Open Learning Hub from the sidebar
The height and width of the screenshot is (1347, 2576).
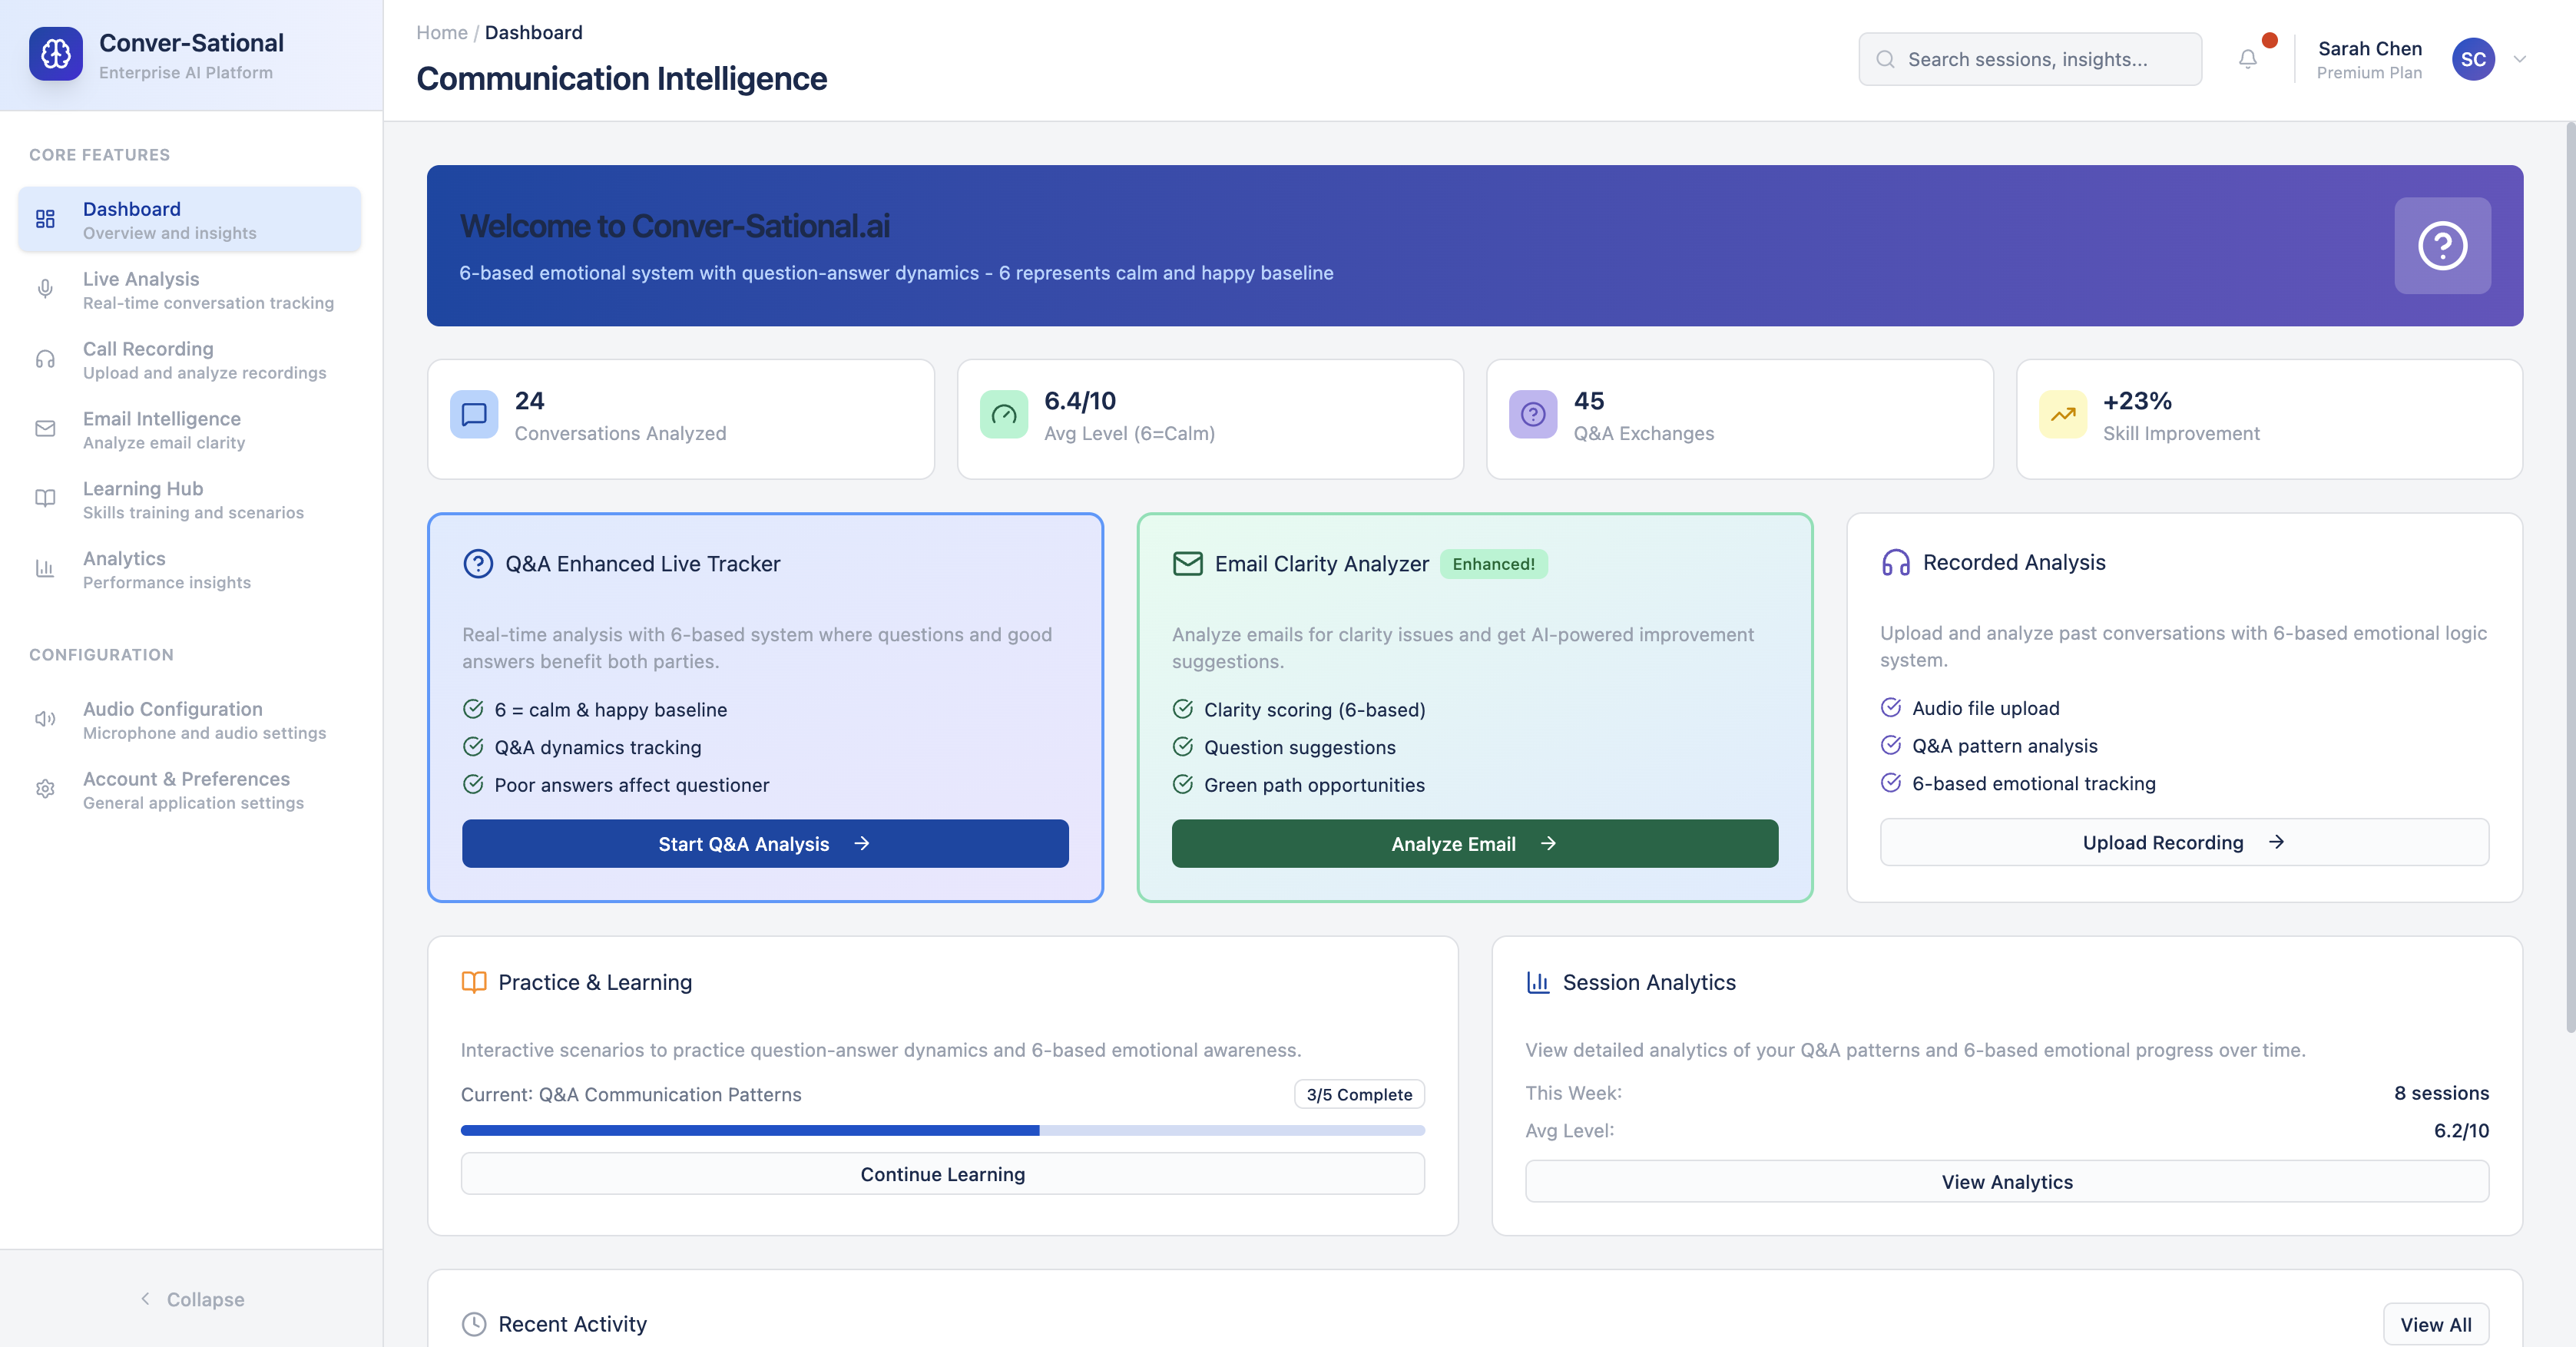tap(190, 499)
